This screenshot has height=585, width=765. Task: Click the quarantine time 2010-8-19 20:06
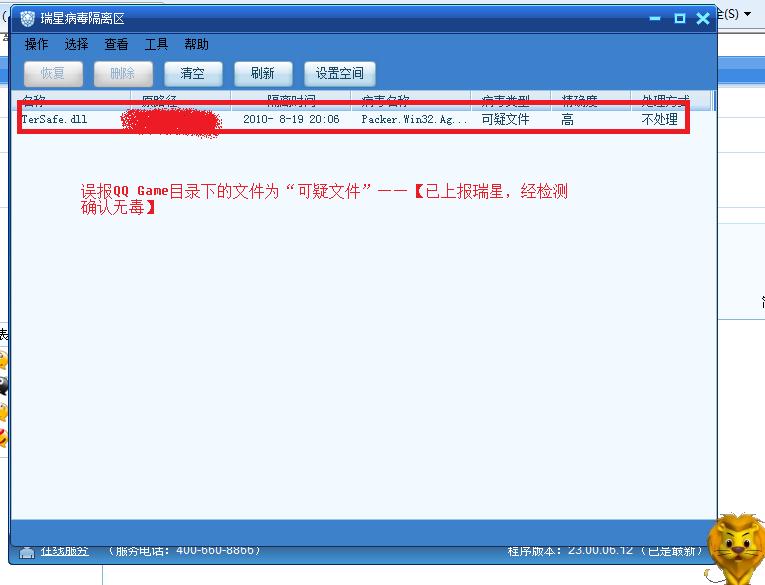tap(291, 119)
